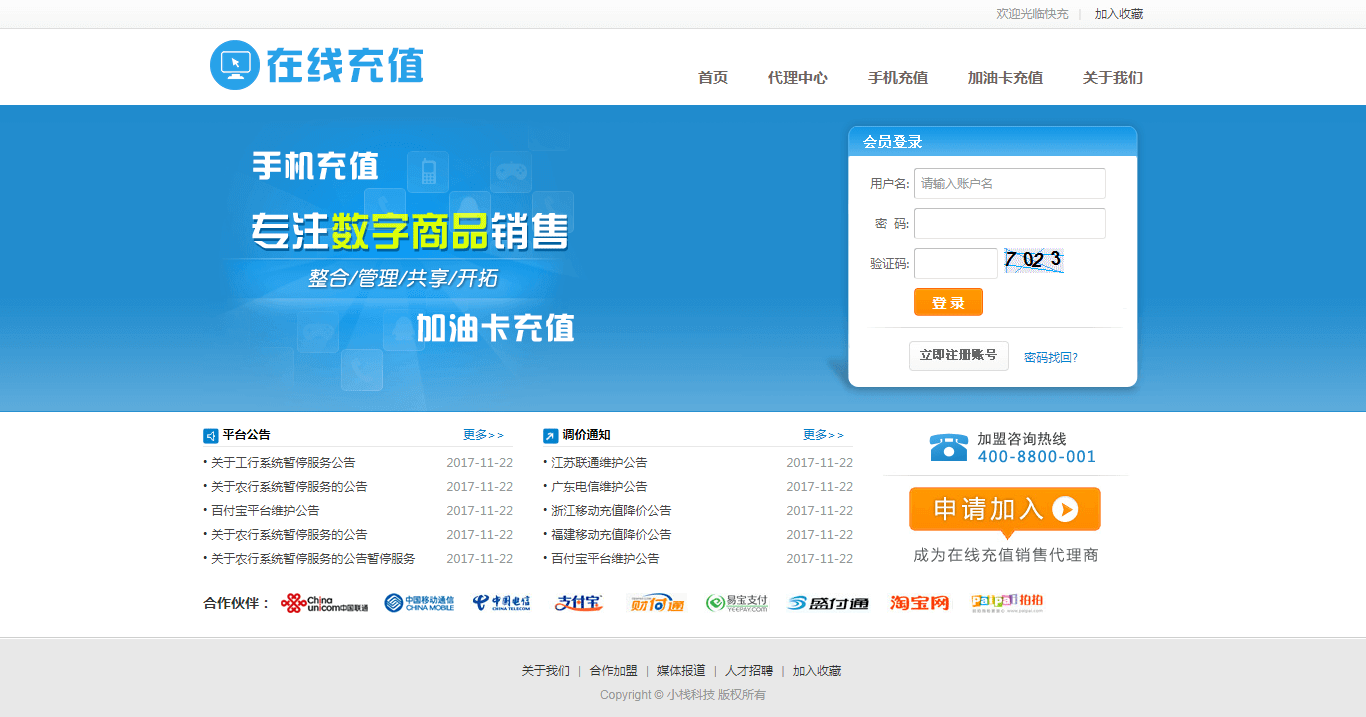Expand 更多 in 平台公告 section
The height and width of the screenshot is (717, 1366).
483,435
